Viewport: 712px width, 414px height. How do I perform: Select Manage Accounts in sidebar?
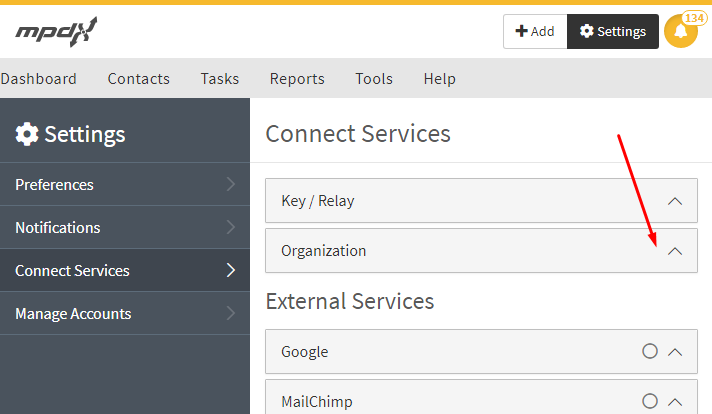click(x=73, y=314)
